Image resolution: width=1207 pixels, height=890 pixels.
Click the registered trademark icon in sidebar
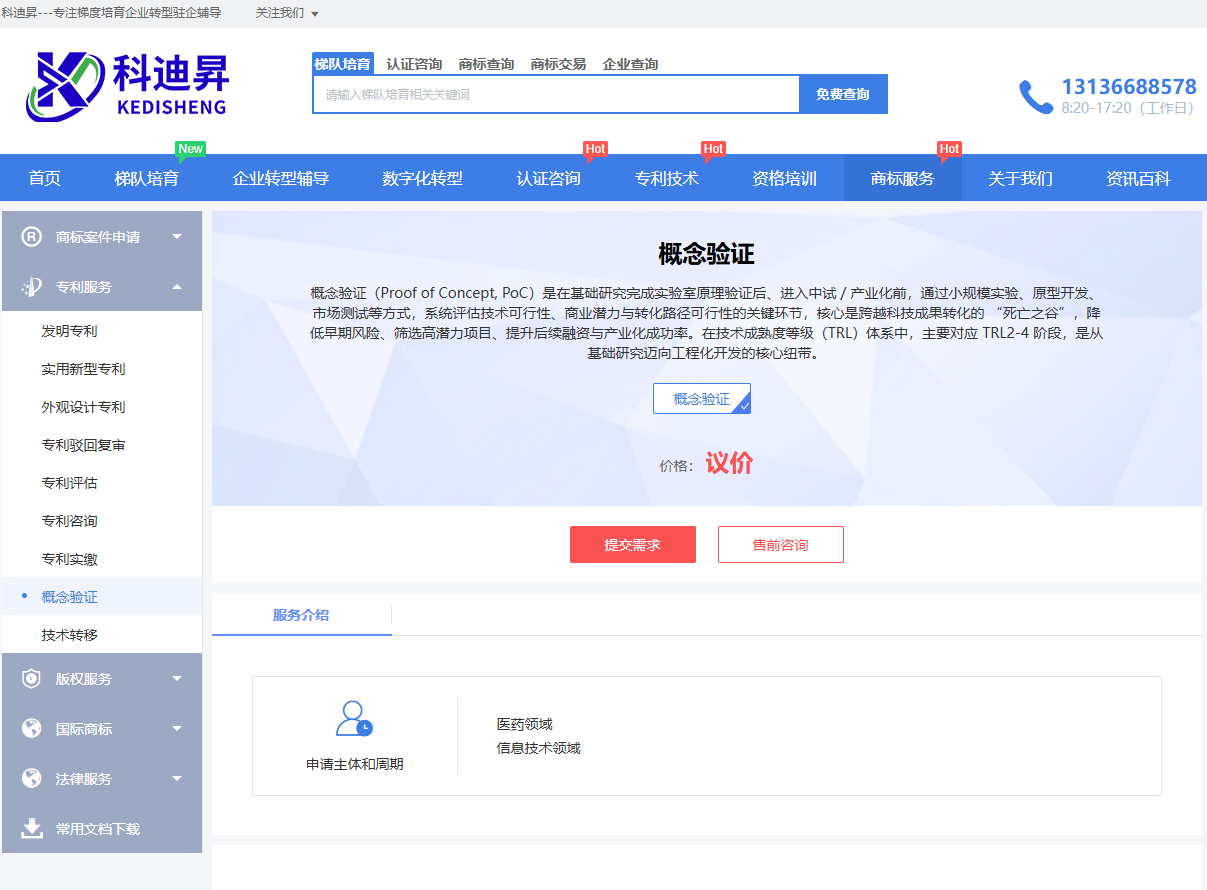(x=32, y=237)
